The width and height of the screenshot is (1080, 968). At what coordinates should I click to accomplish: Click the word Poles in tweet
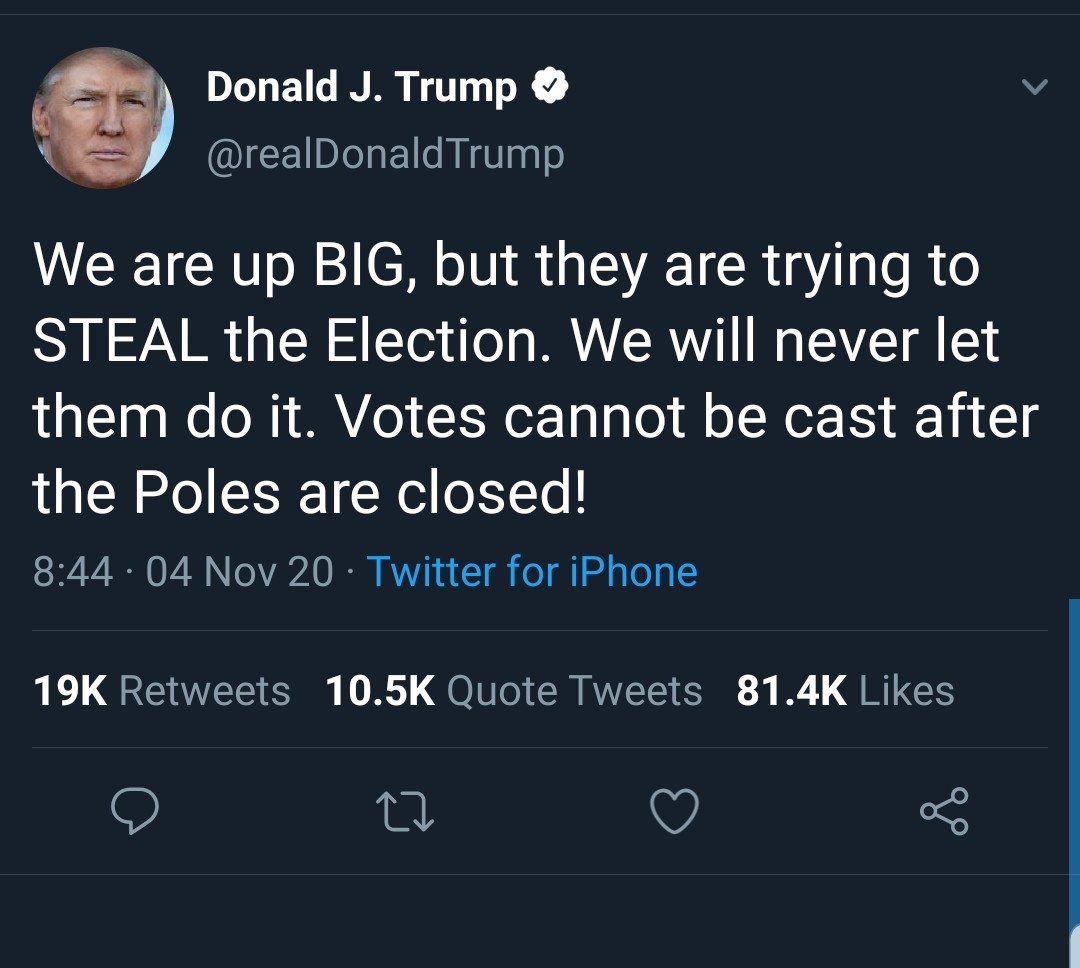(207, 492)
